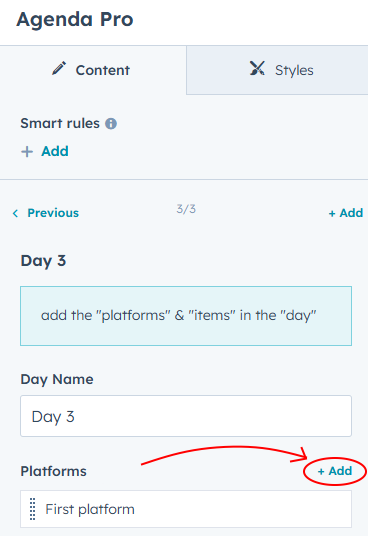This screenshot has width=368, height=536.
Task: Add a new smart rule
Action: point(44,151)
